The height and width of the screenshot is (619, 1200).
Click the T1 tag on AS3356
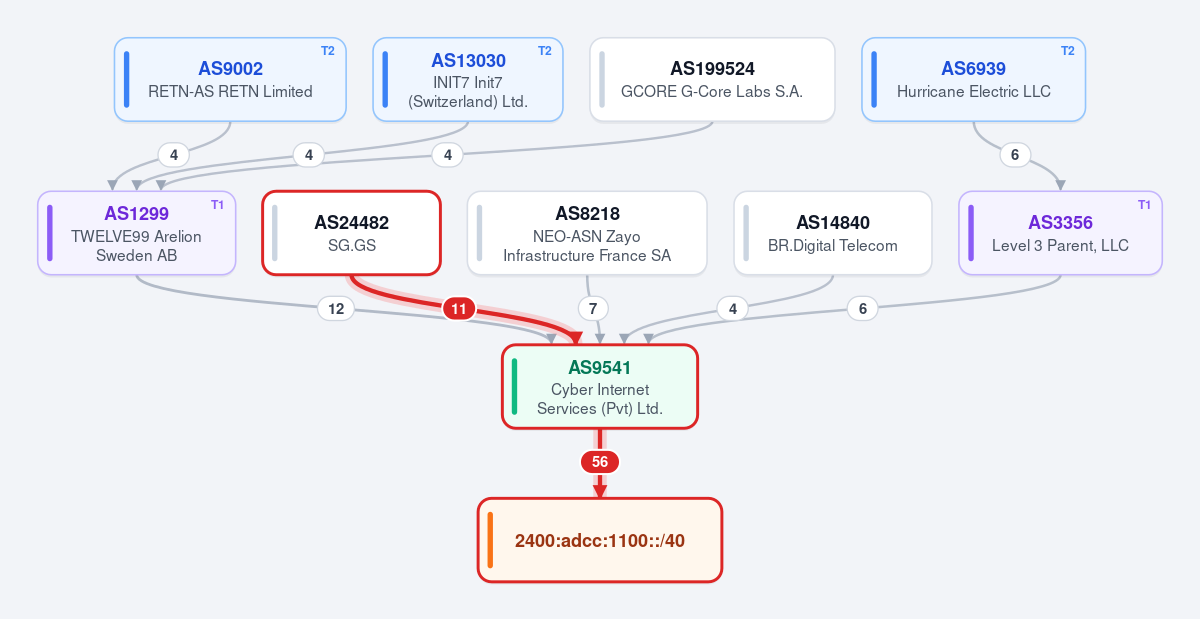[x=1144, y=205]
